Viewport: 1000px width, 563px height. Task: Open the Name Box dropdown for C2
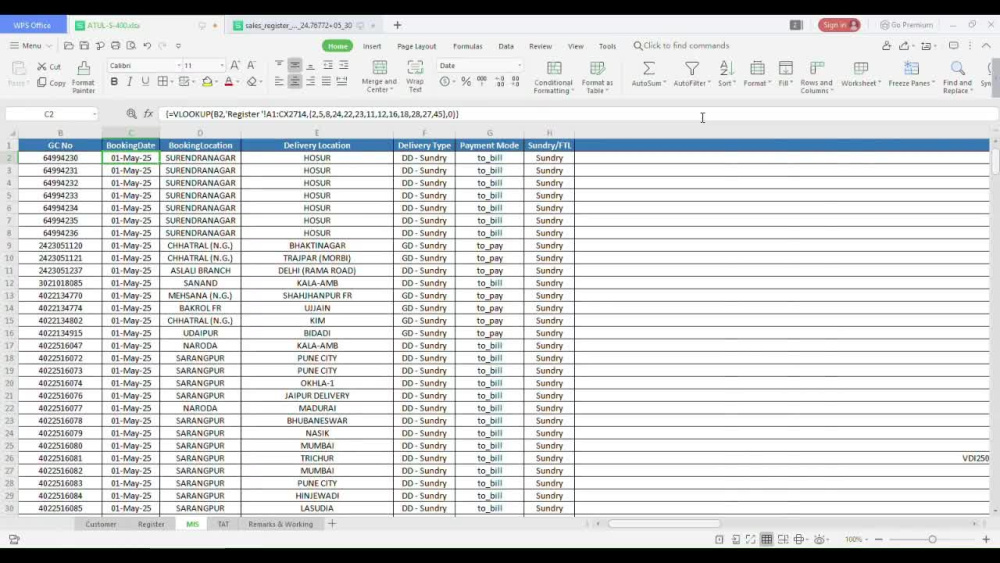[94, 114]
